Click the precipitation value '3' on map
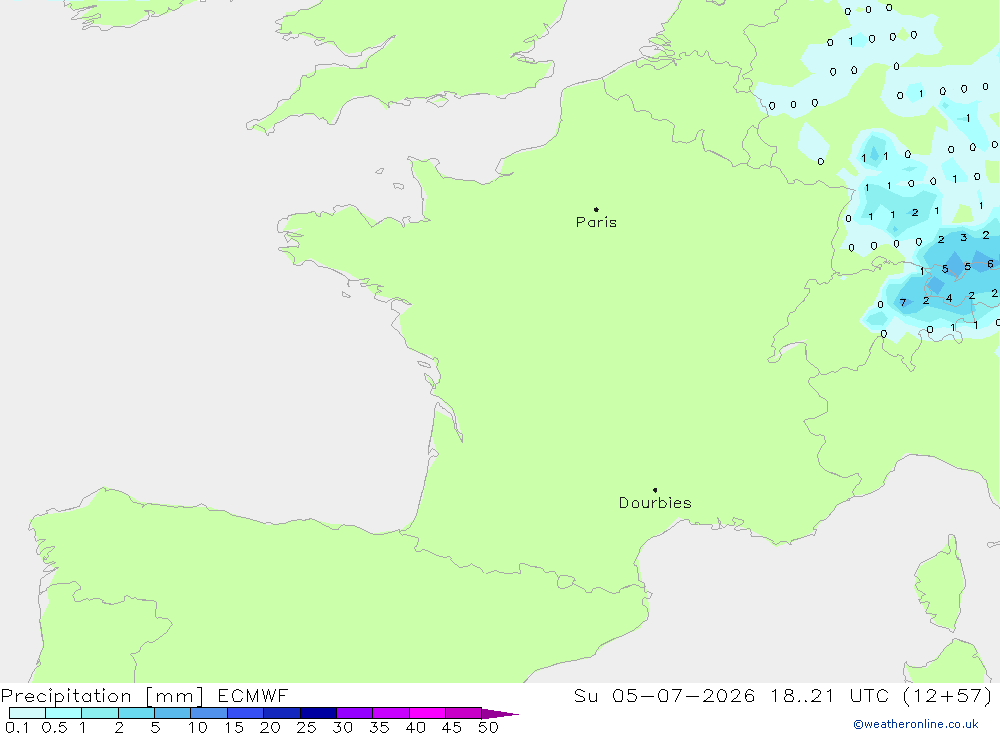 [x=964, y=237]
